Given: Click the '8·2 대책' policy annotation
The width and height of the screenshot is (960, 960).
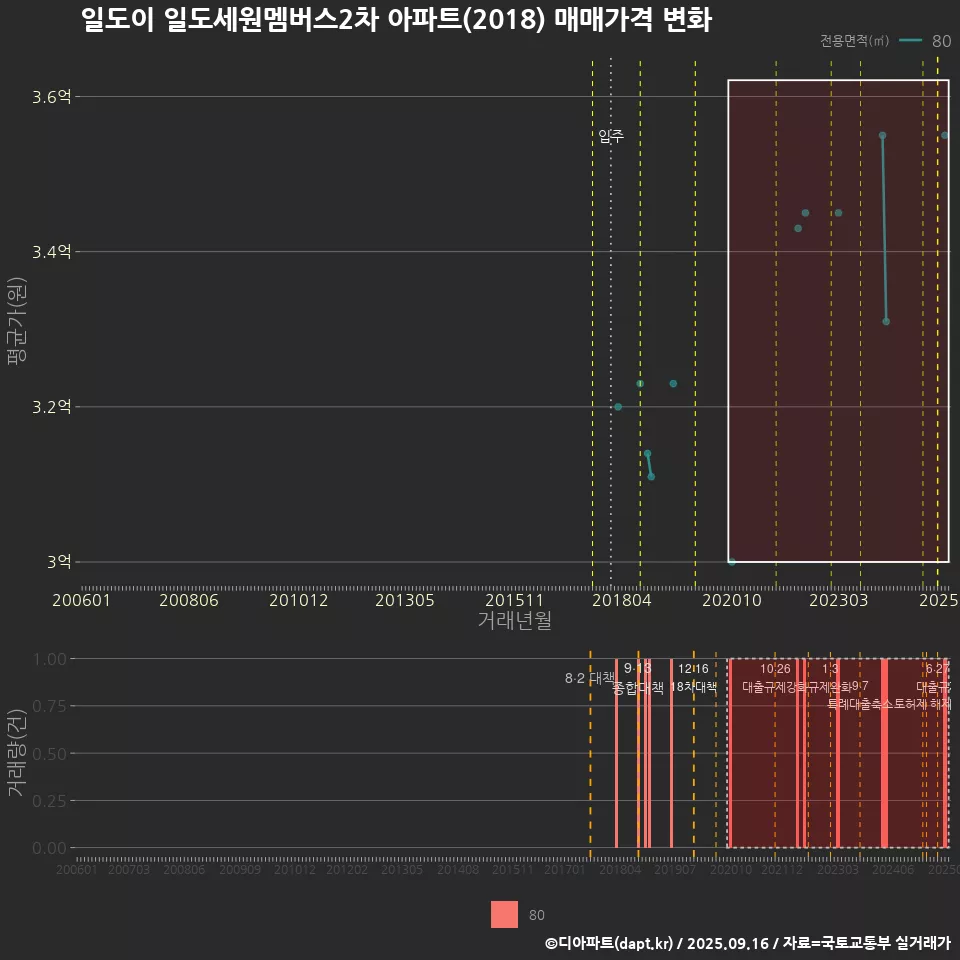Looking at the screenshot, I should coord(590,678).
